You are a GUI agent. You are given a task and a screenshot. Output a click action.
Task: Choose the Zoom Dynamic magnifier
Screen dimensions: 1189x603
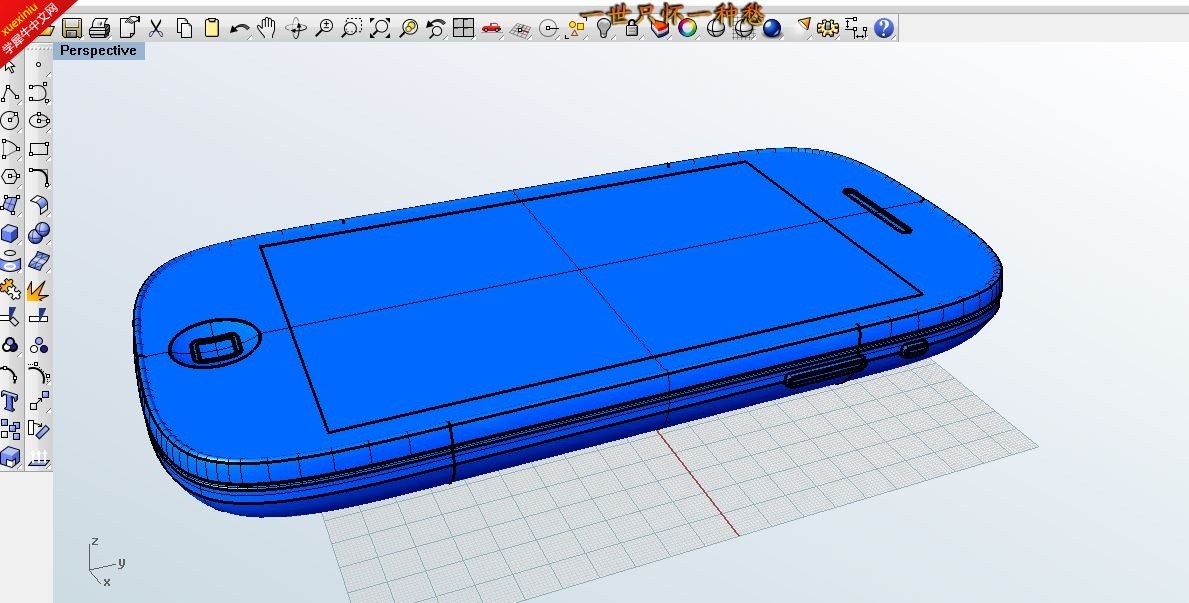324,29
